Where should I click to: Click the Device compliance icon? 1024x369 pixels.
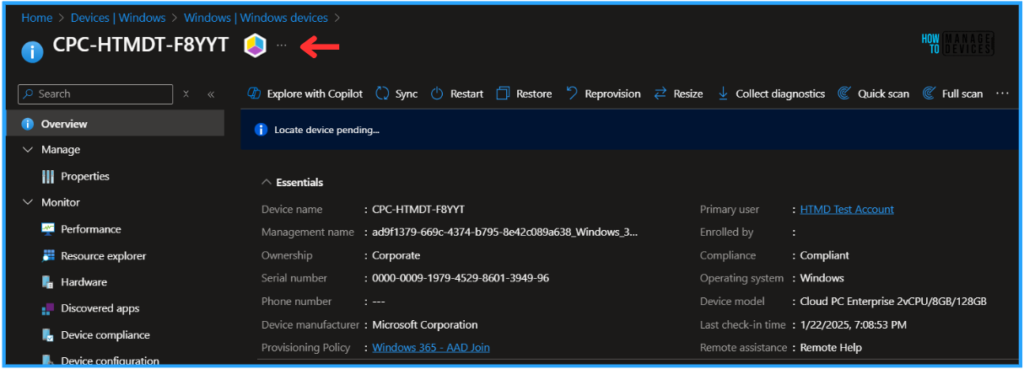coord(48,335)
